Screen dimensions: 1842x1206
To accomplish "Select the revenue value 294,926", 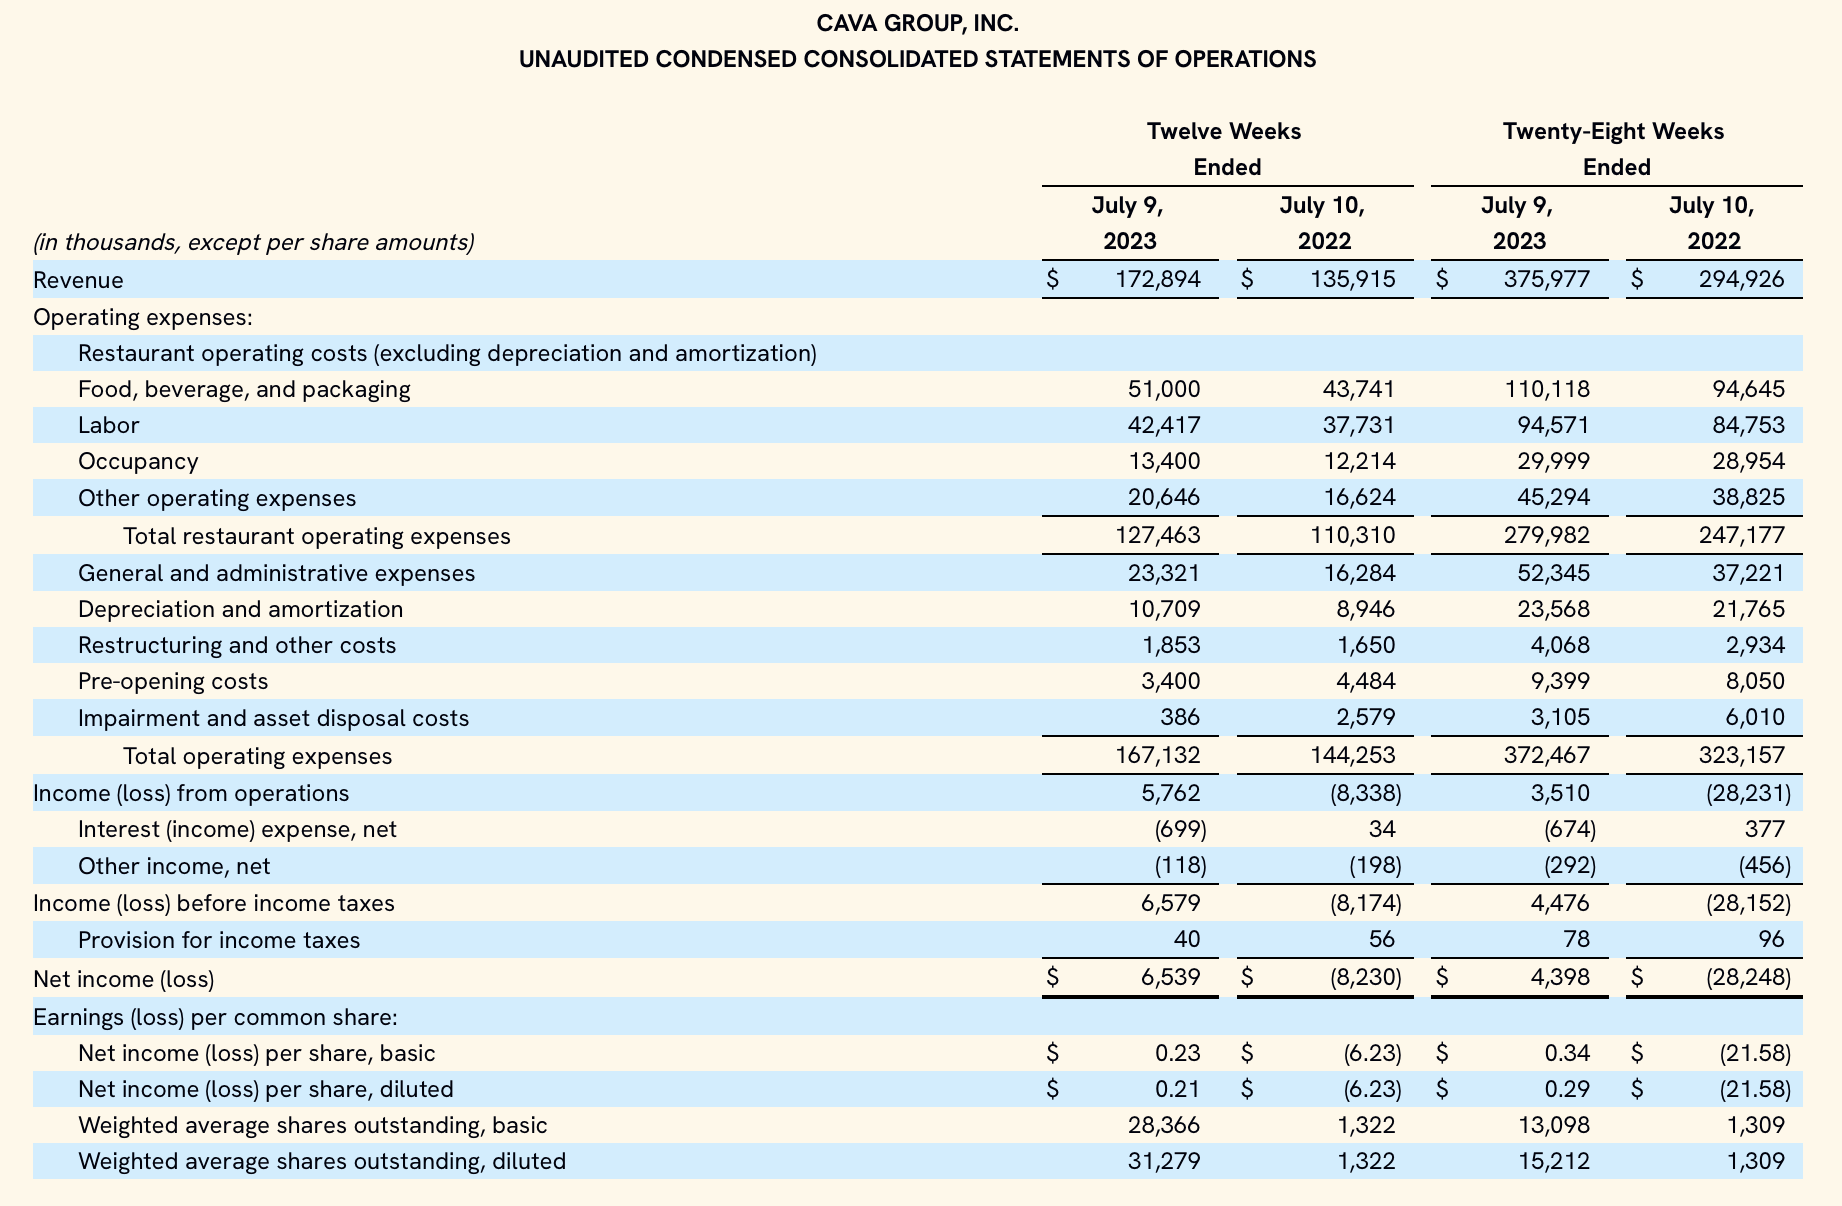I will [x=1741, y=279].
